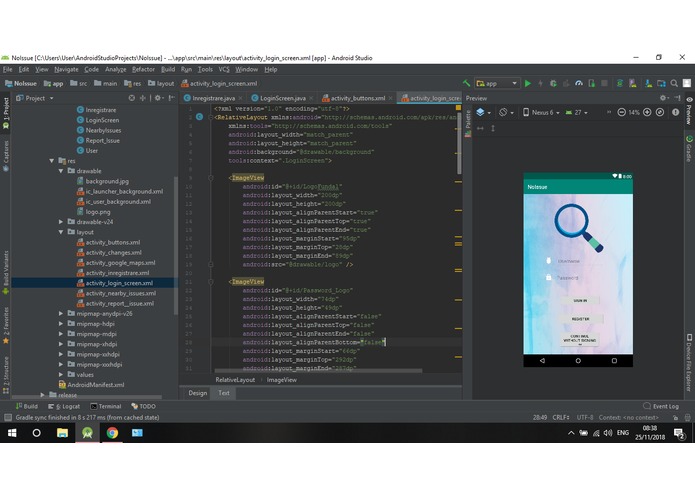Image resolution: width=695 pixels, height=494 pixels.
Task: Show warnings and errors icon in preview
Action: point(675,113)
